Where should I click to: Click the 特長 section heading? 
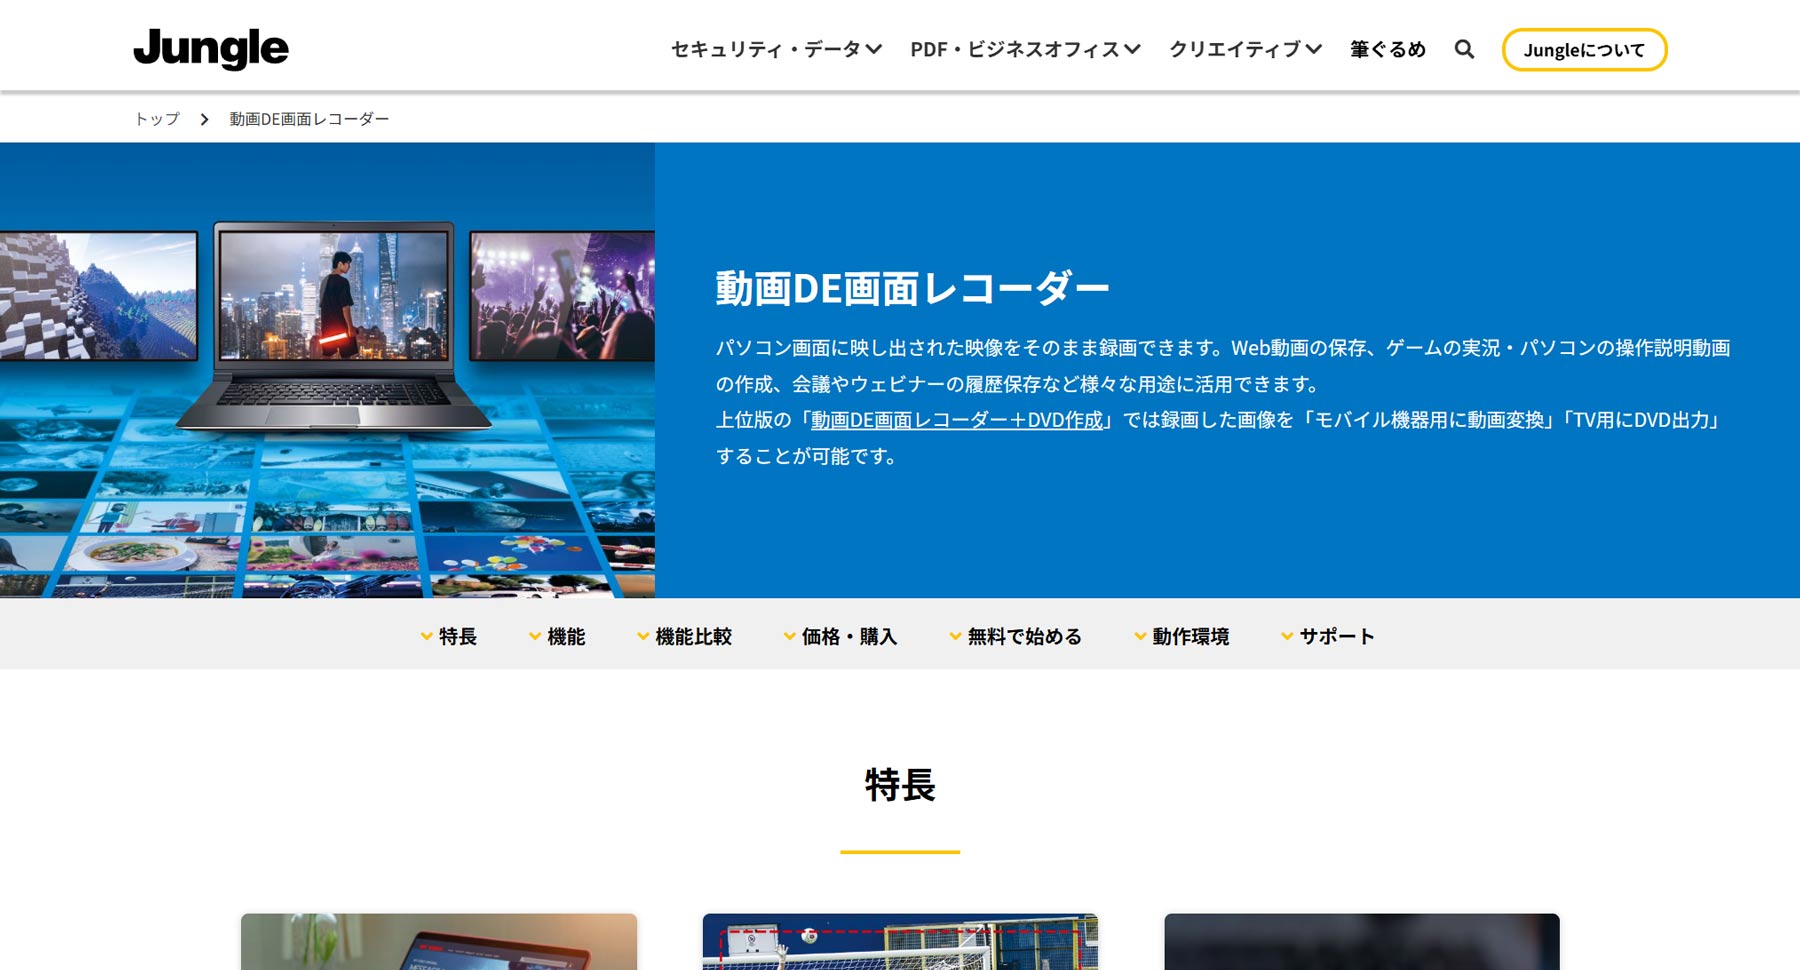click(900, 785)
